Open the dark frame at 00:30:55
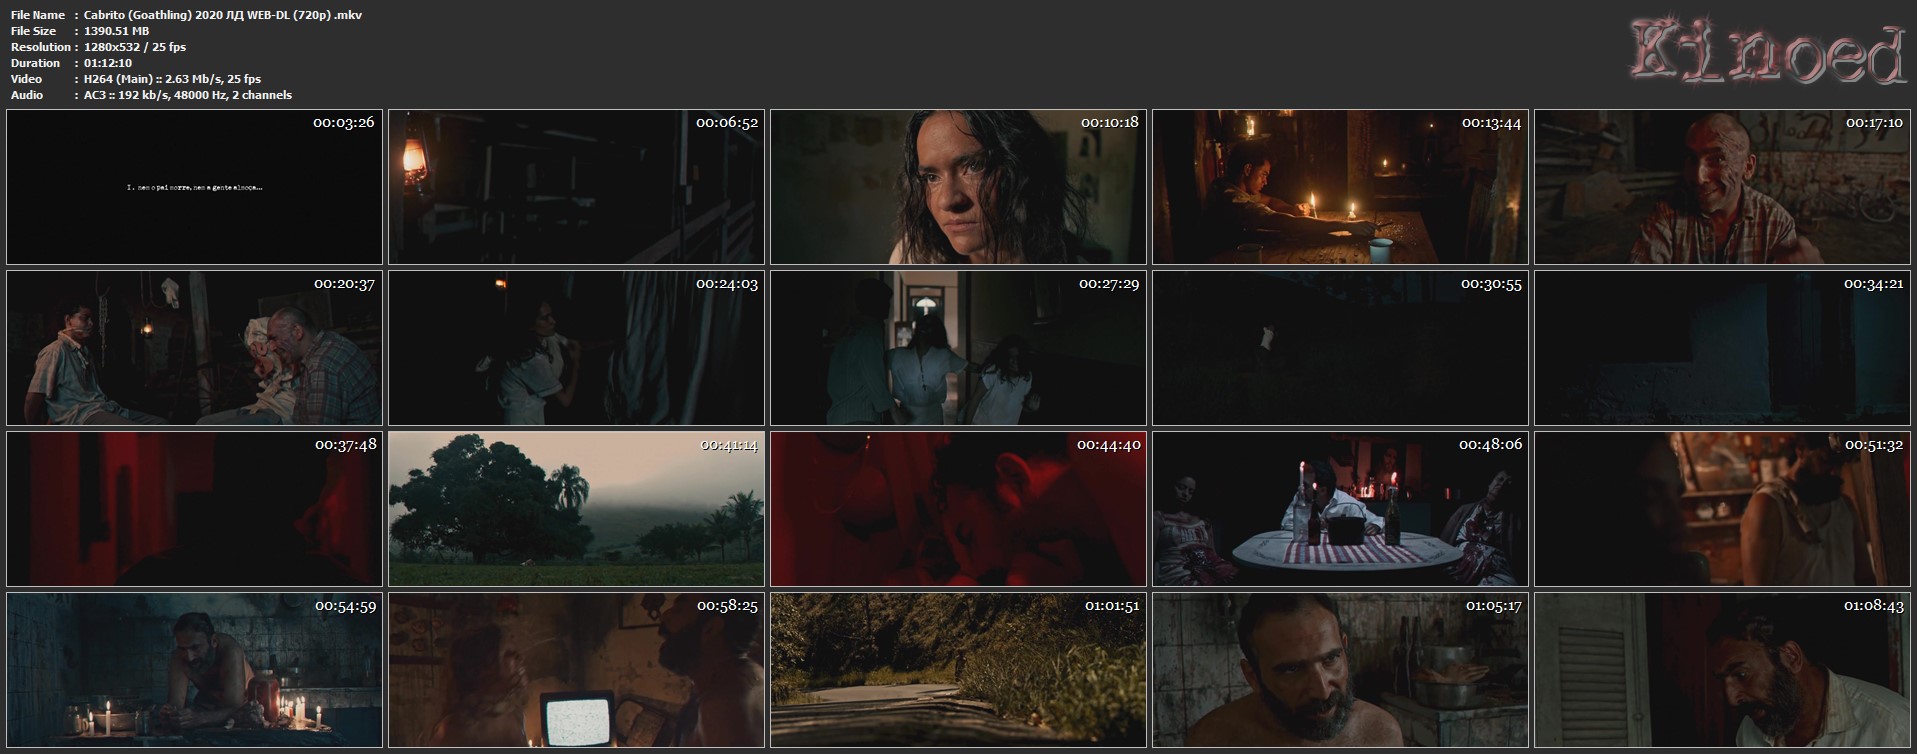The height and width of the screenshot is (754, 1917). point(1340,347)
